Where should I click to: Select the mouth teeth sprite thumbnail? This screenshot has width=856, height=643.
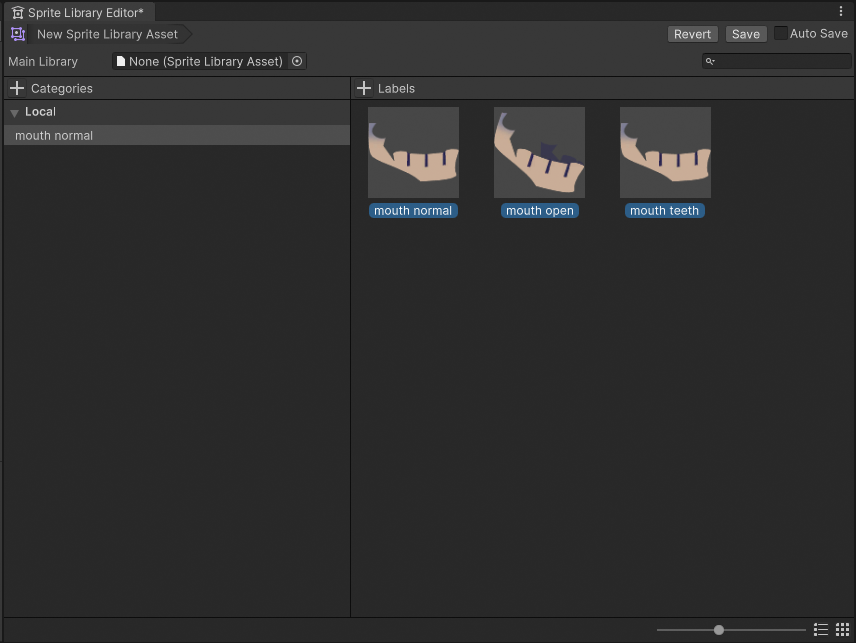pos(665,153)
